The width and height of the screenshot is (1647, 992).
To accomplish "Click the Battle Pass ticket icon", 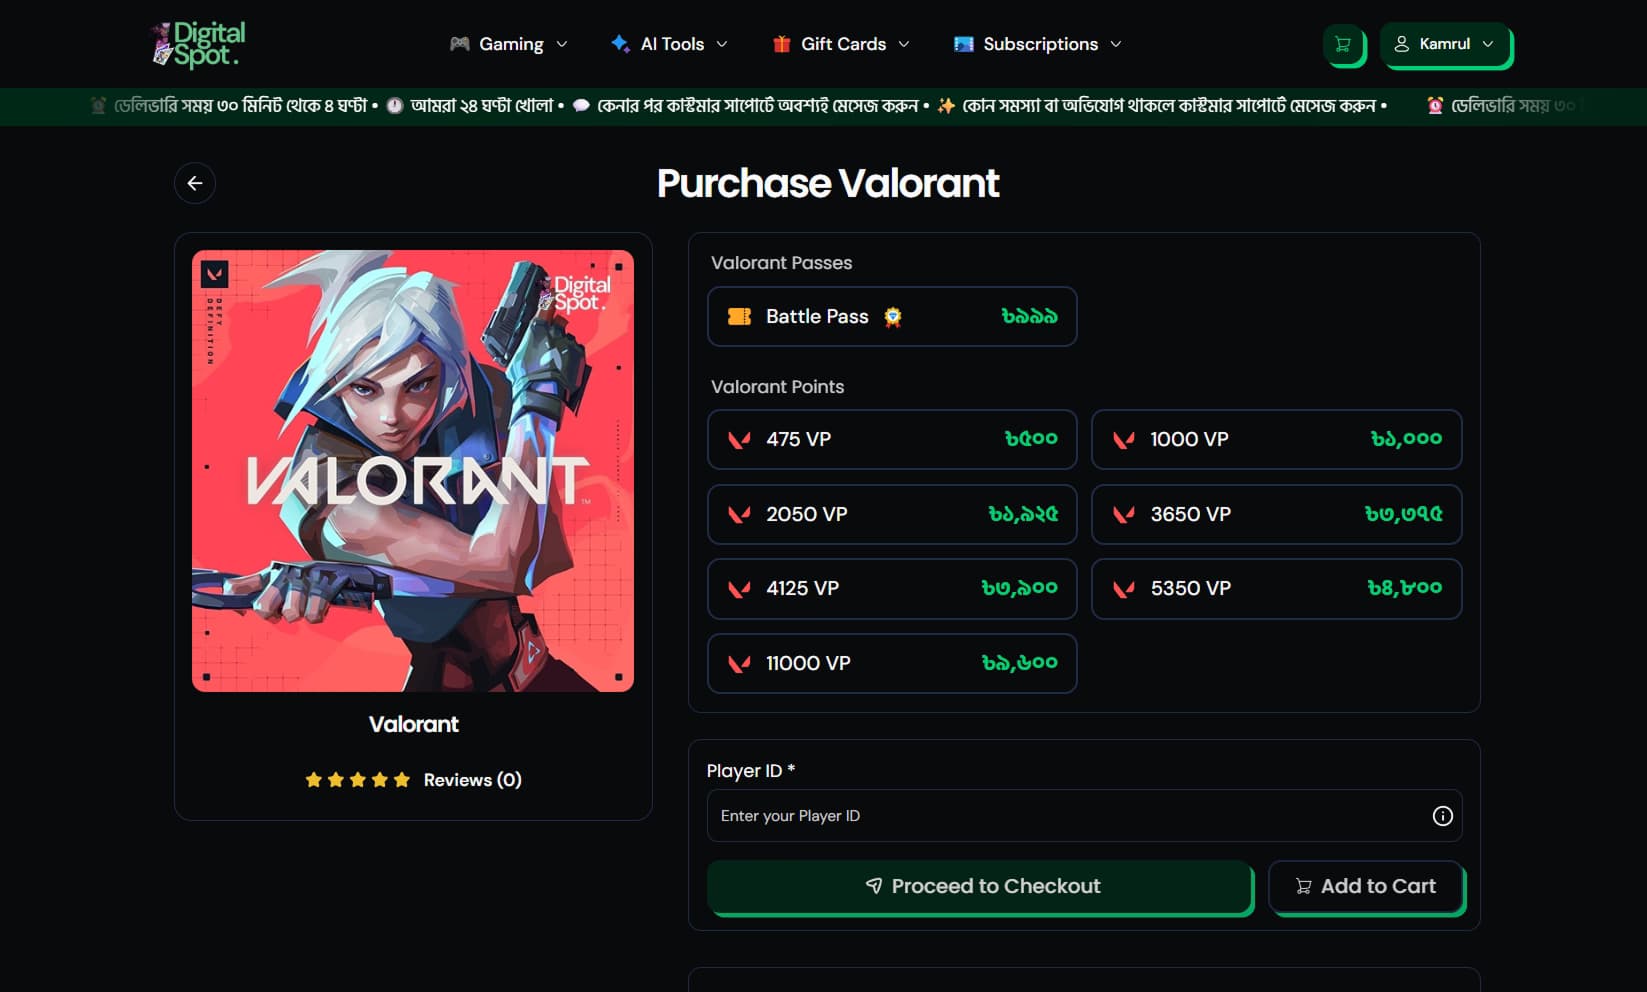I will (x=740, y=317).
